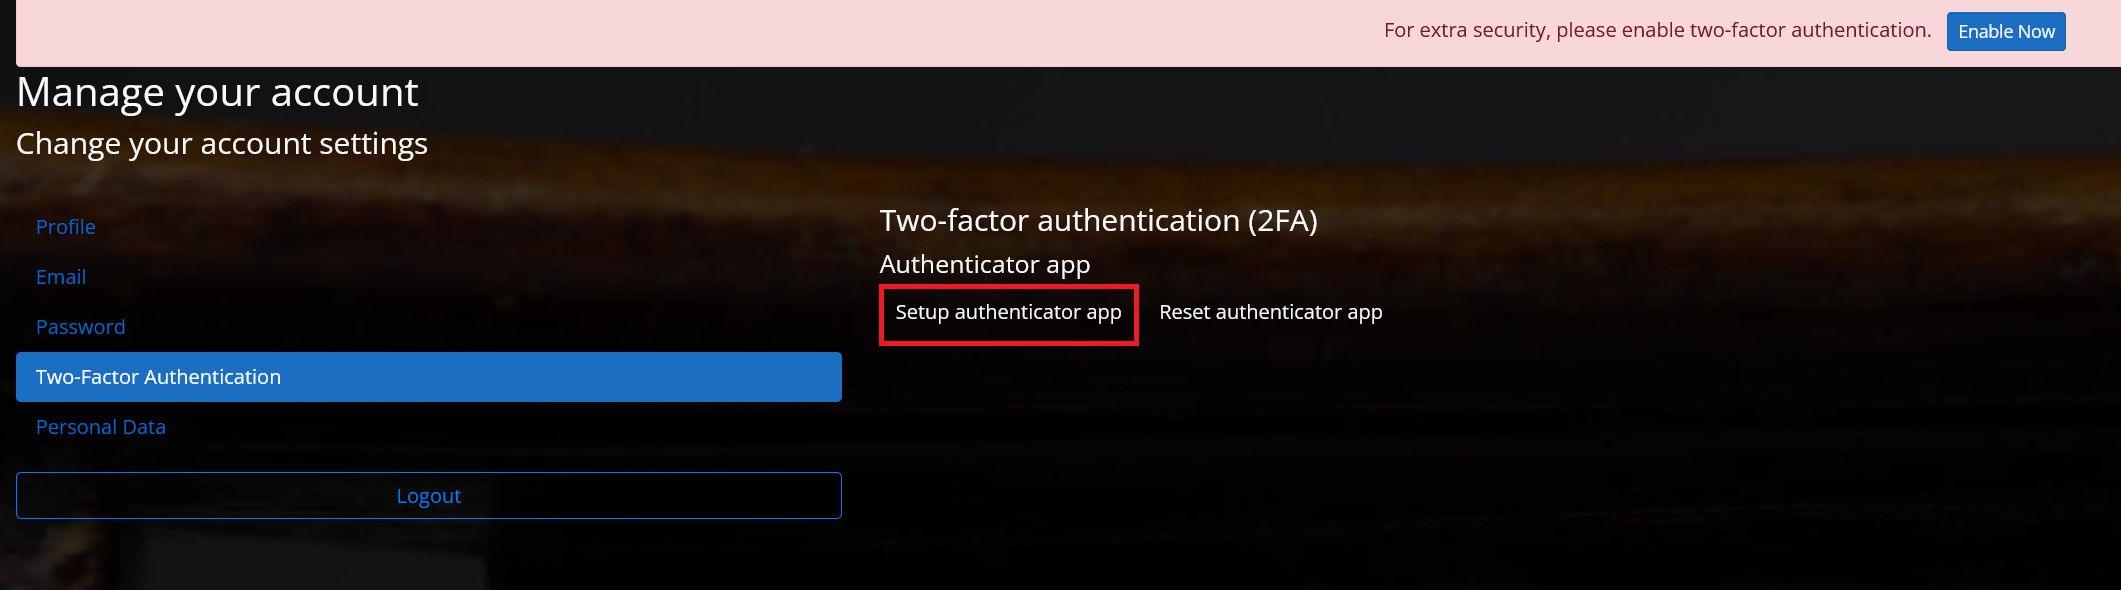This screenshot has height=590, width=2121.
Task: Switch to Personal Data in account menu
Action: pyautogui.click(x=101, y=427)
